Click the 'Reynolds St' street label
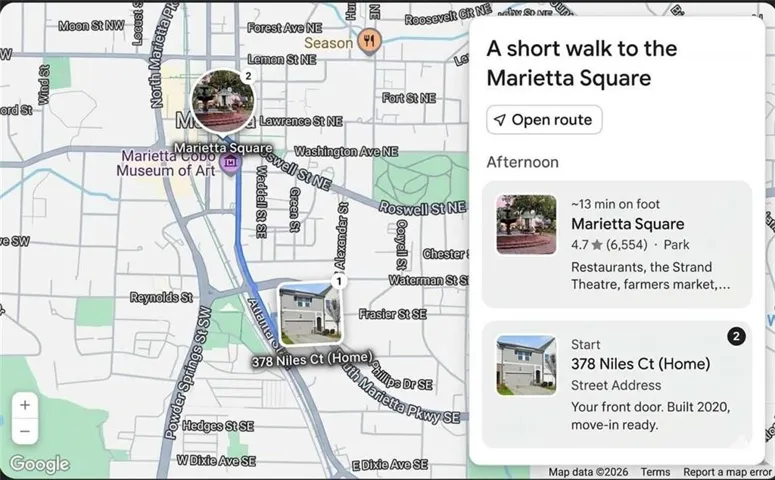775x480 pixels. (x=161, y=297)
